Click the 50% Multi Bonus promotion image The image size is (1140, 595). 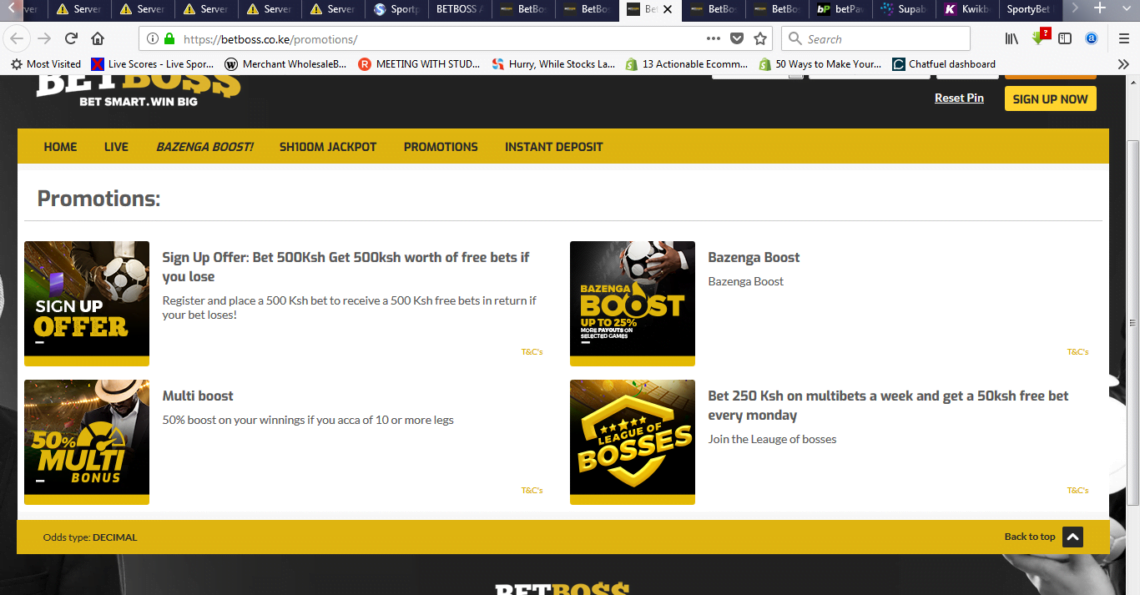(x=87, y=442)
